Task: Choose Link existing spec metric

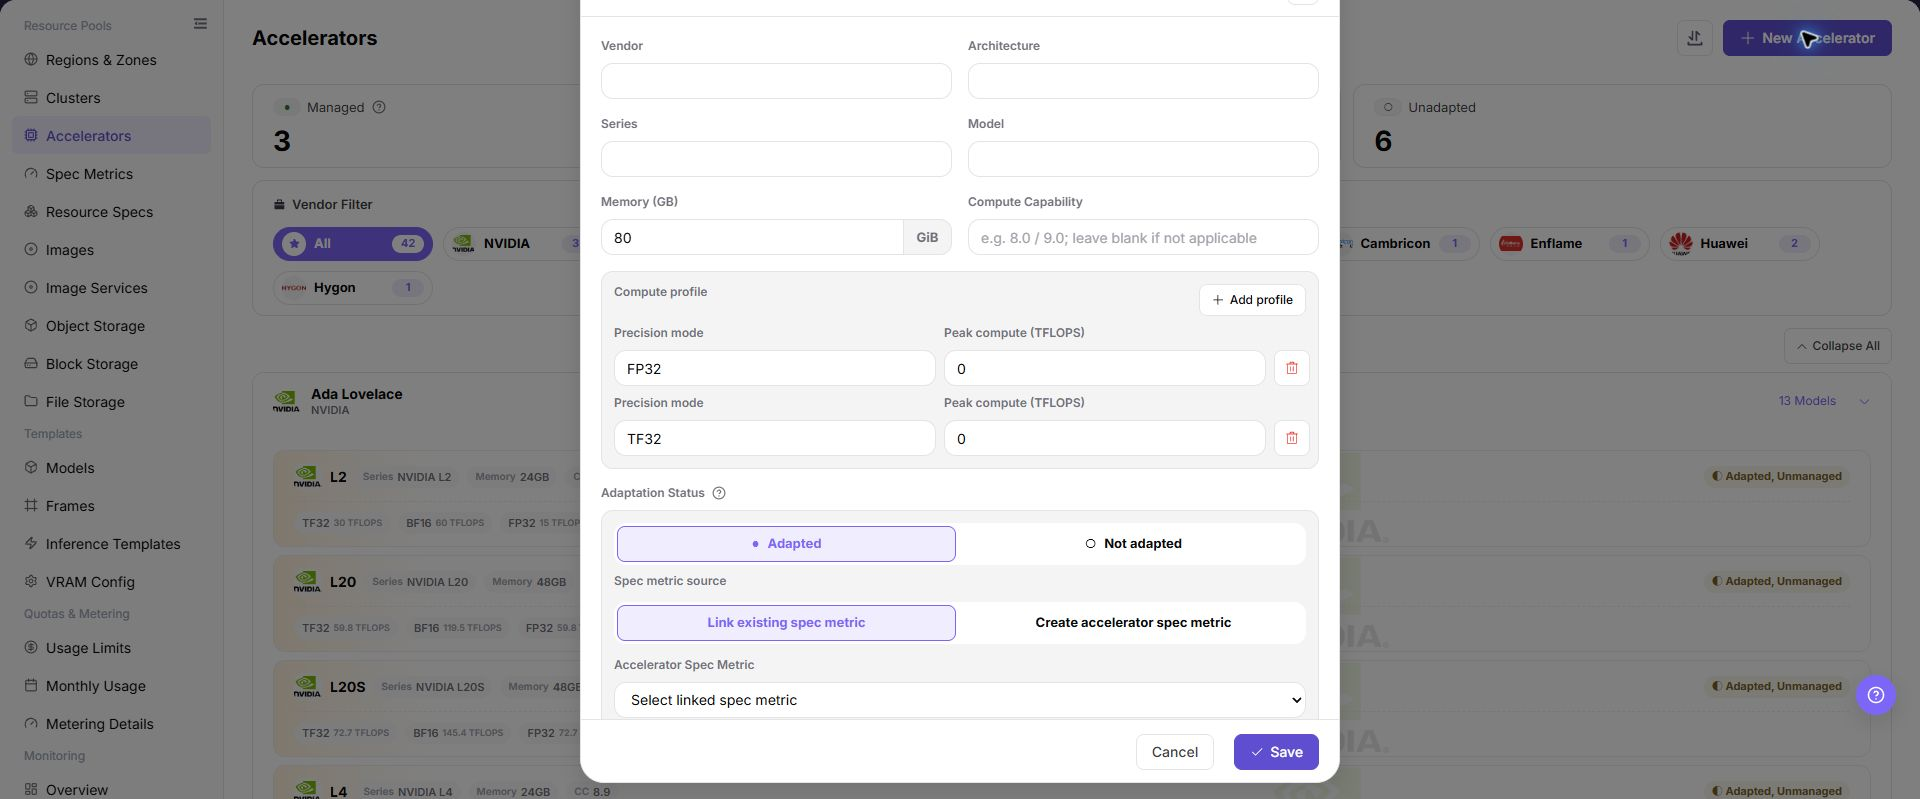Action: click(x=786, y=623)
